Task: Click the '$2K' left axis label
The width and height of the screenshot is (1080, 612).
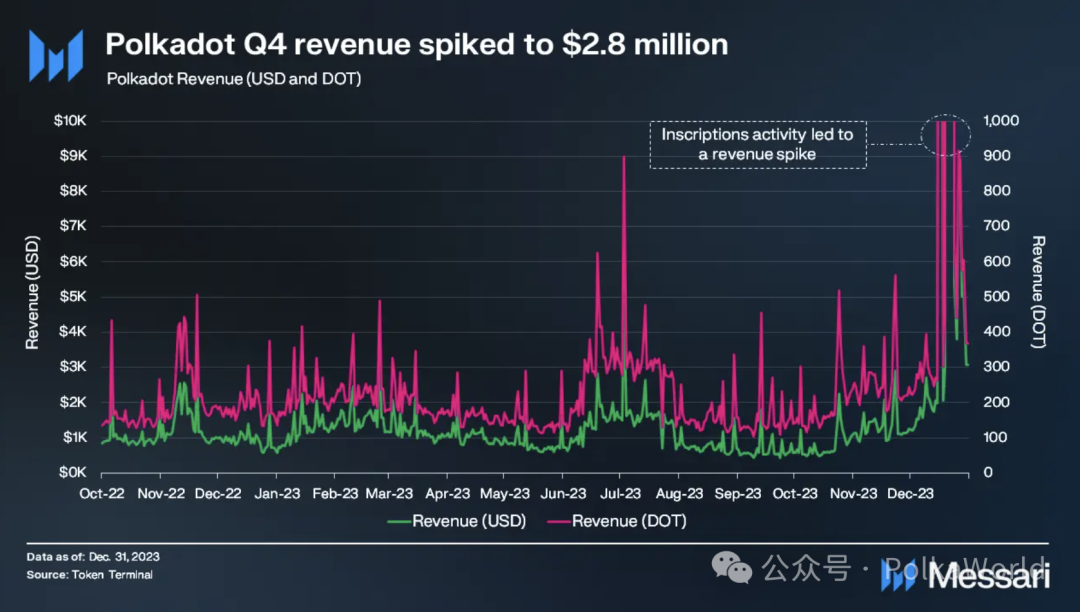Action: click(x=74, y=402)
